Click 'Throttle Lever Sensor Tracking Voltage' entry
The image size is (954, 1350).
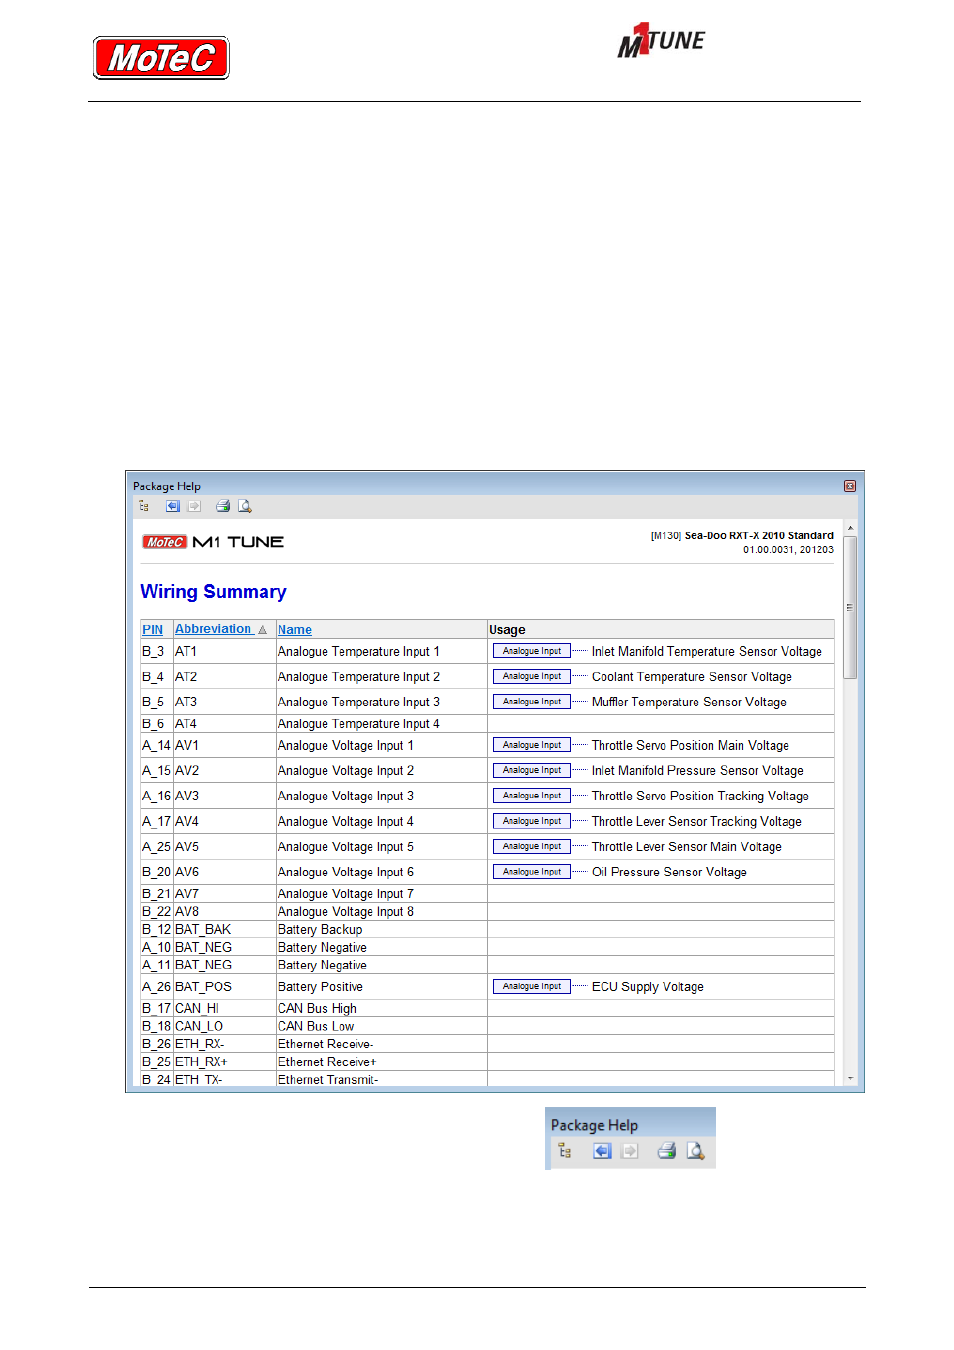(x=696, y=822)
